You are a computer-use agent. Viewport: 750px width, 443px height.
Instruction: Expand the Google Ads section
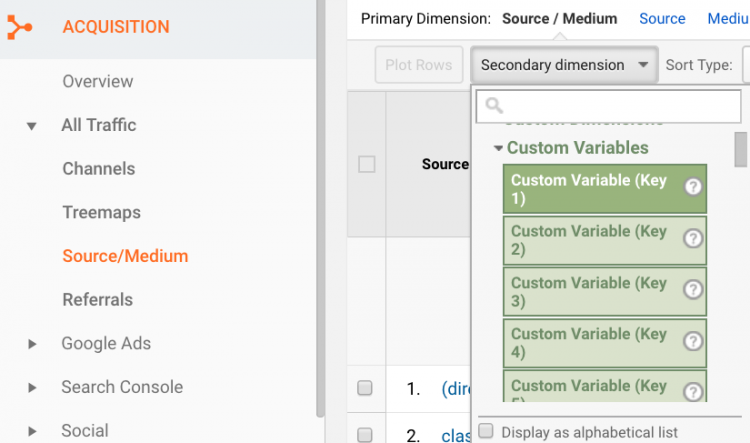[32, 344]
